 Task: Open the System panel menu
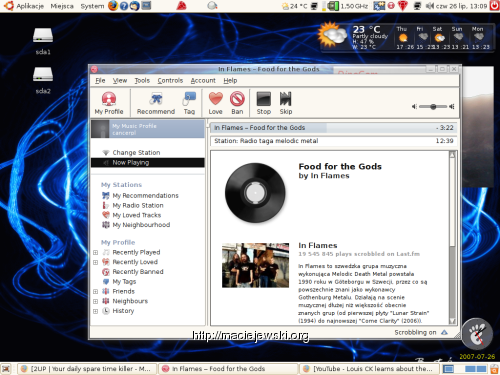[92, 6]
